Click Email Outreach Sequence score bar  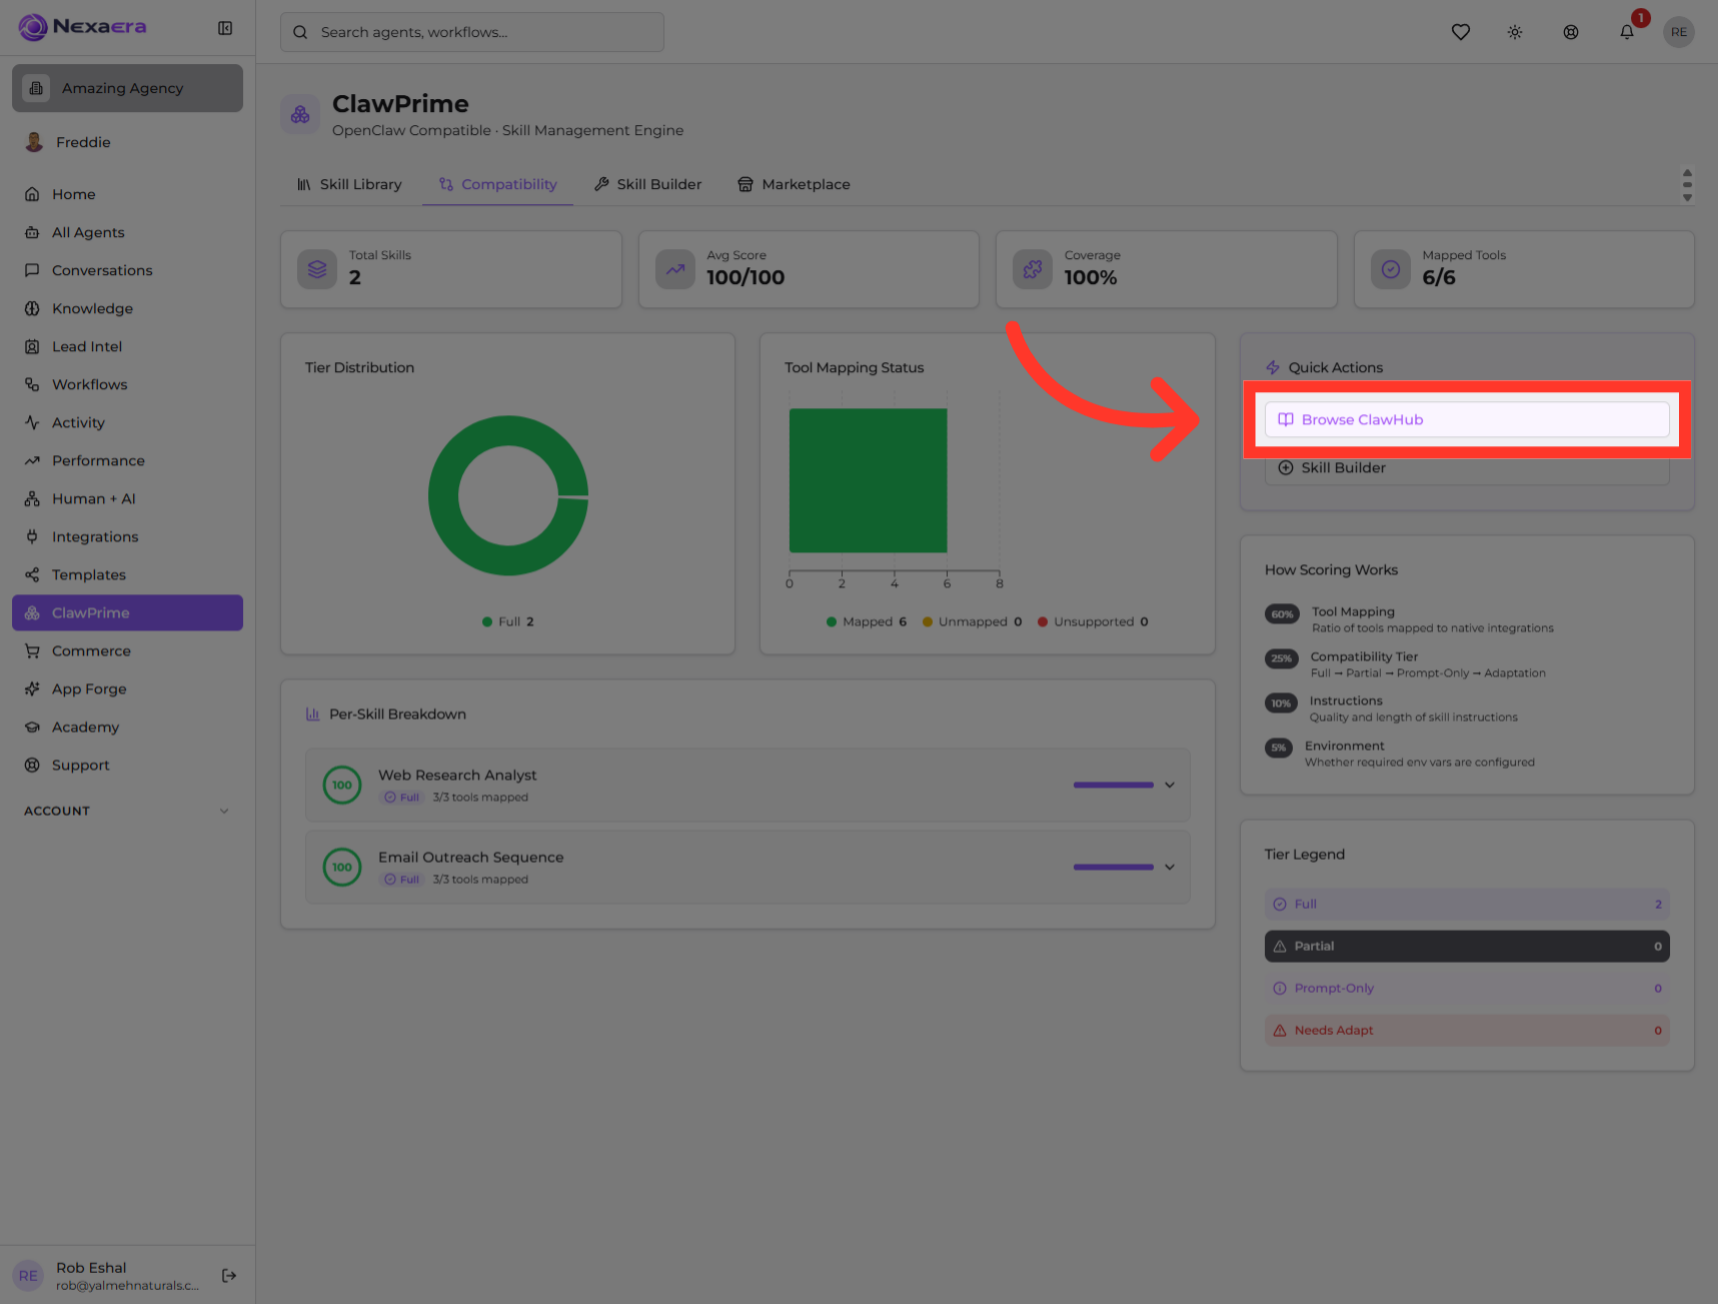pyautogui.click(x=1113, y=867)
